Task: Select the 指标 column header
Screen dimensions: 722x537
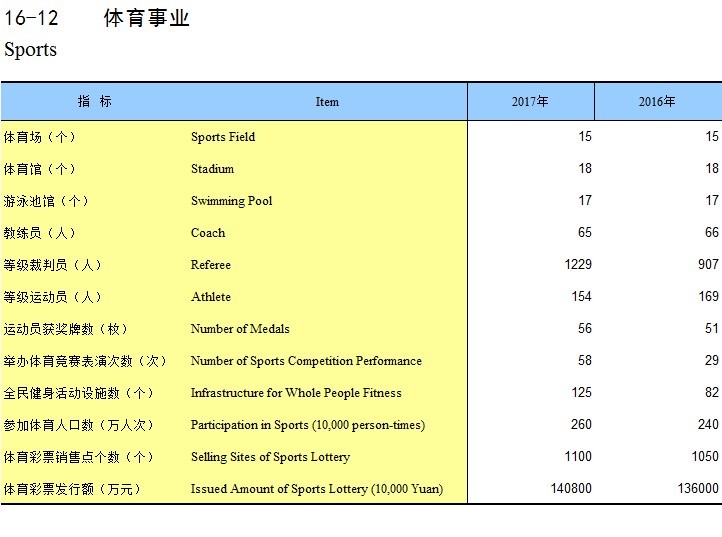Action: (x=95, y=102)
